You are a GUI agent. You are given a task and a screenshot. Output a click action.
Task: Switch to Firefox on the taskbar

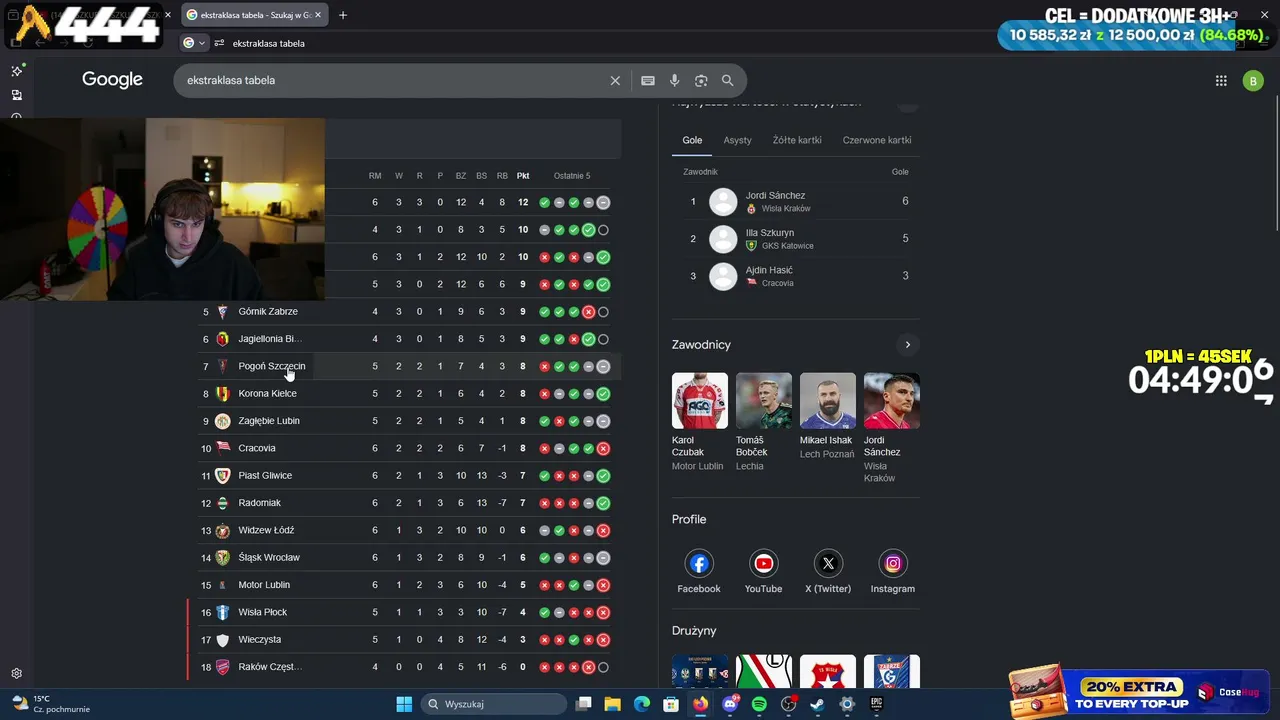[701, 704]
